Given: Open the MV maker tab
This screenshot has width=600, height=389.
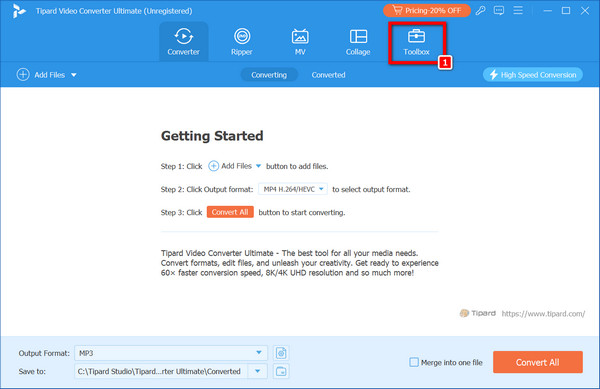Looking at the screenshot, I should 300,42.
